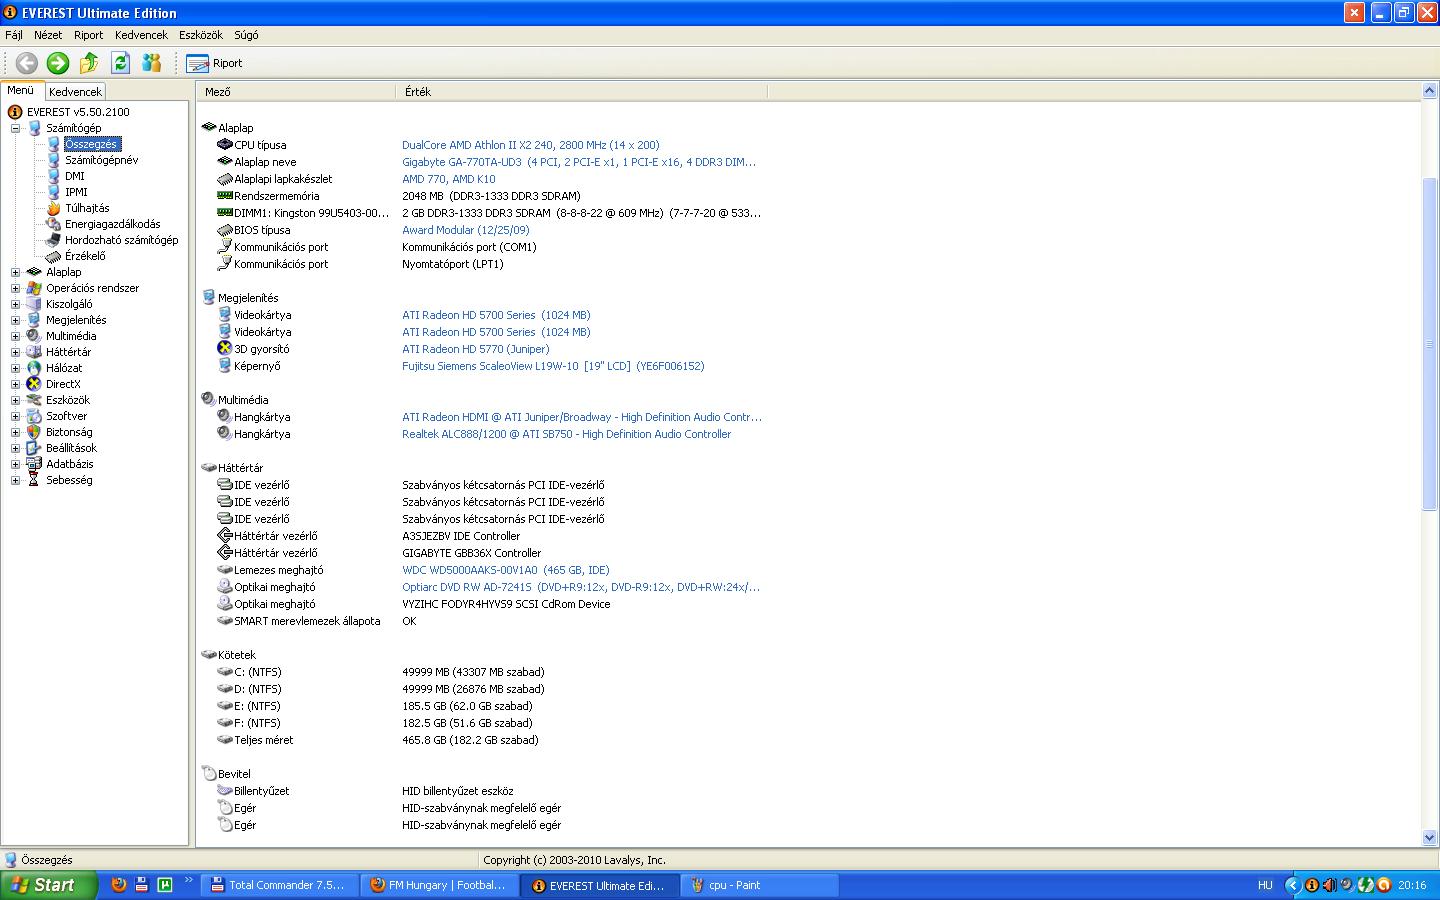The height and width of the screenshot is (900, 1440).
Task: Open the Súgó menu
Action: 246,35
